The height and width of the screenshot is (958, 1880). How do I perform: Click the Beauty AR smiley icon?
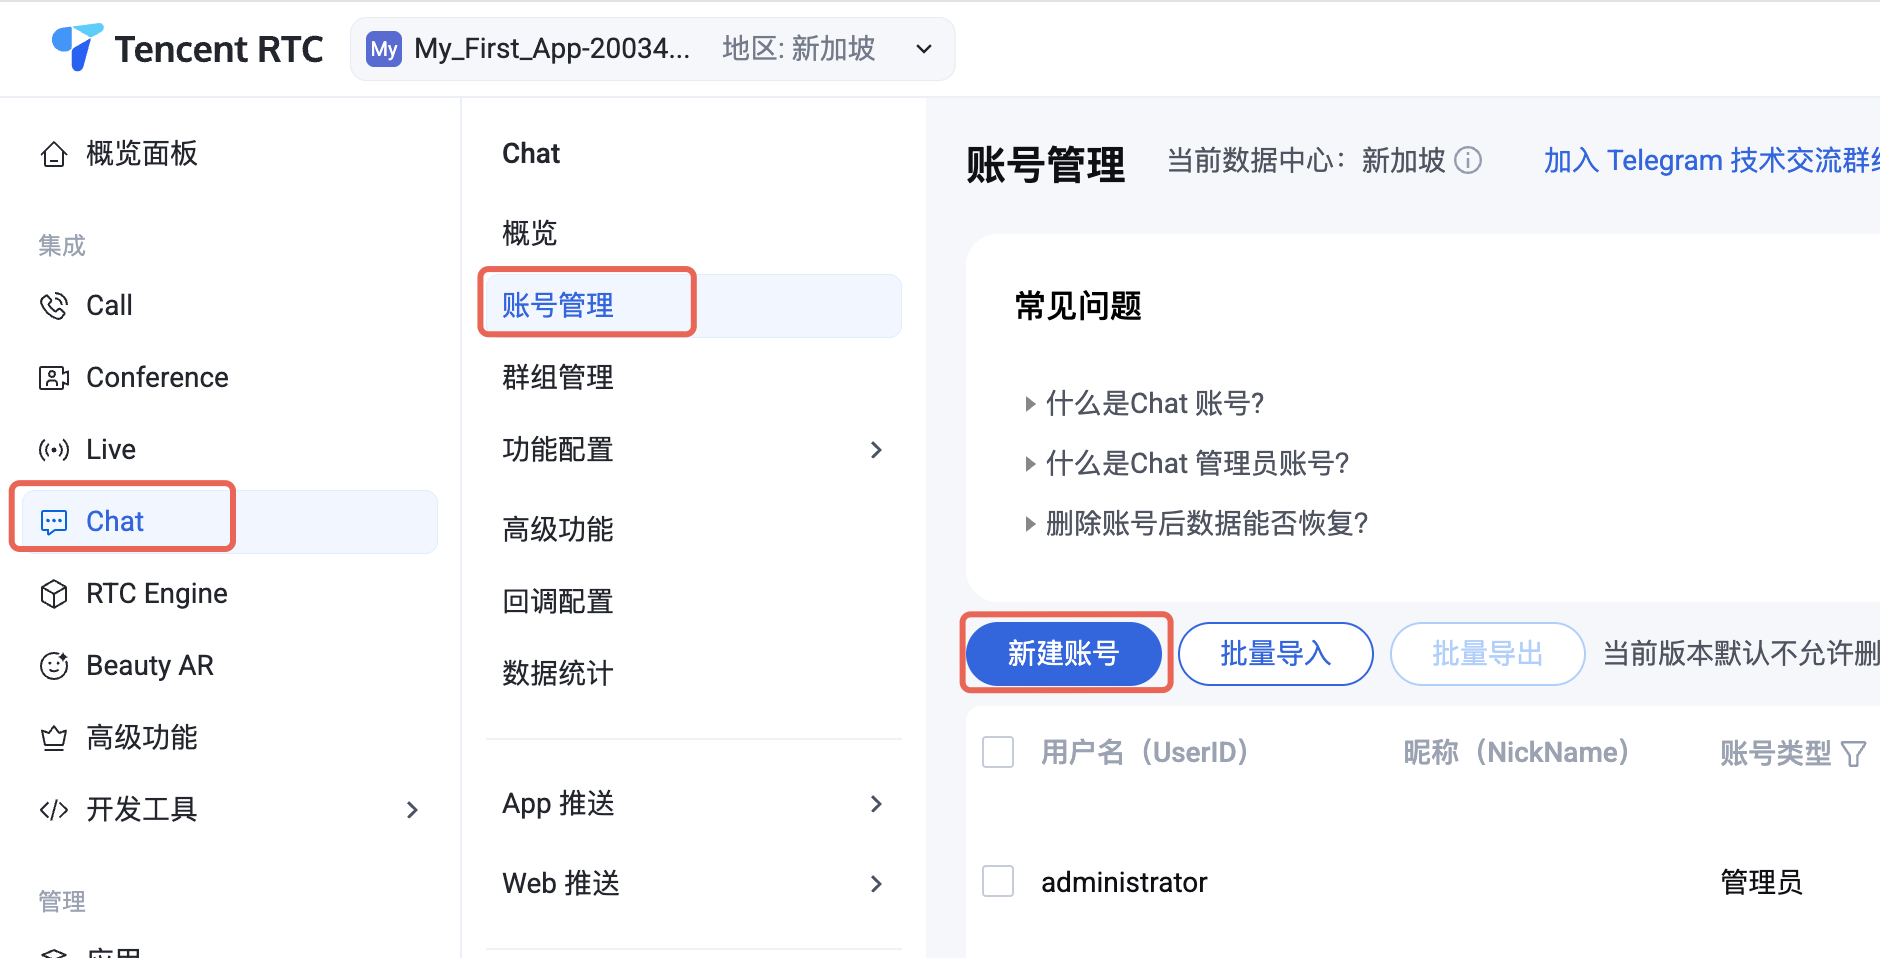54,666
